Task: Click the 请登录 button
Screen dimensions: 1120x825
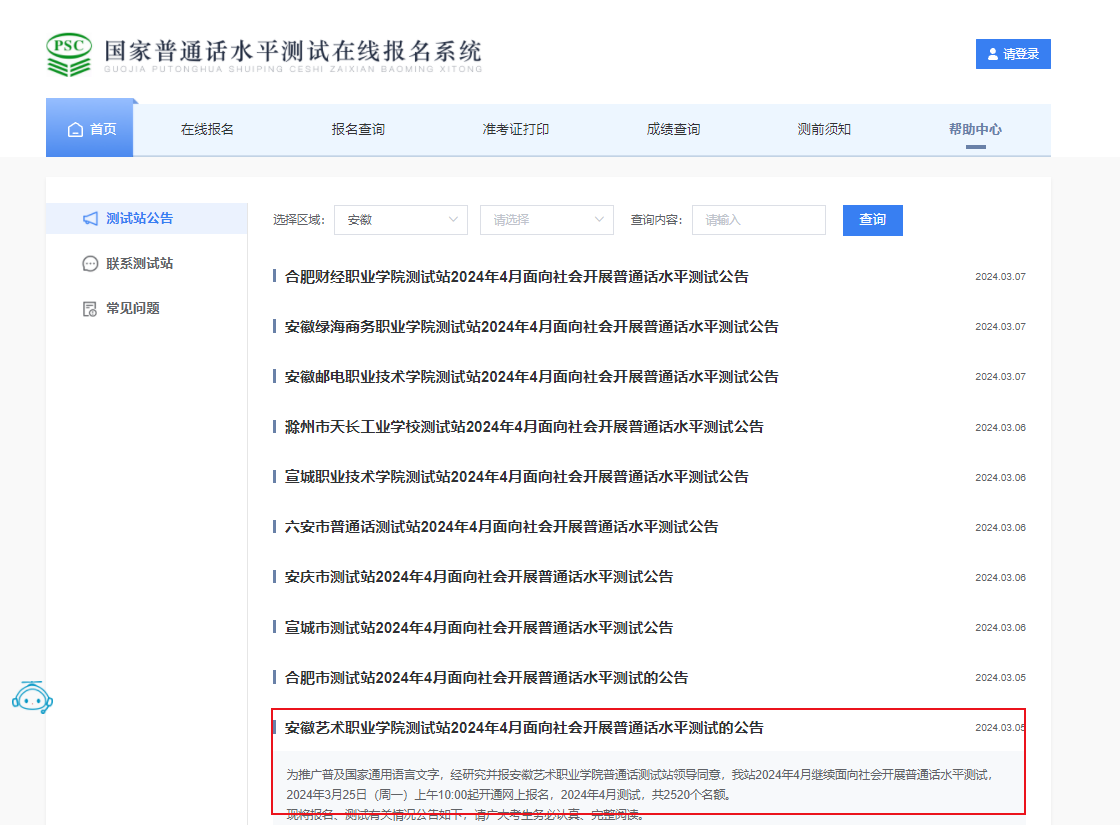Action: [x=1013, y=54]
